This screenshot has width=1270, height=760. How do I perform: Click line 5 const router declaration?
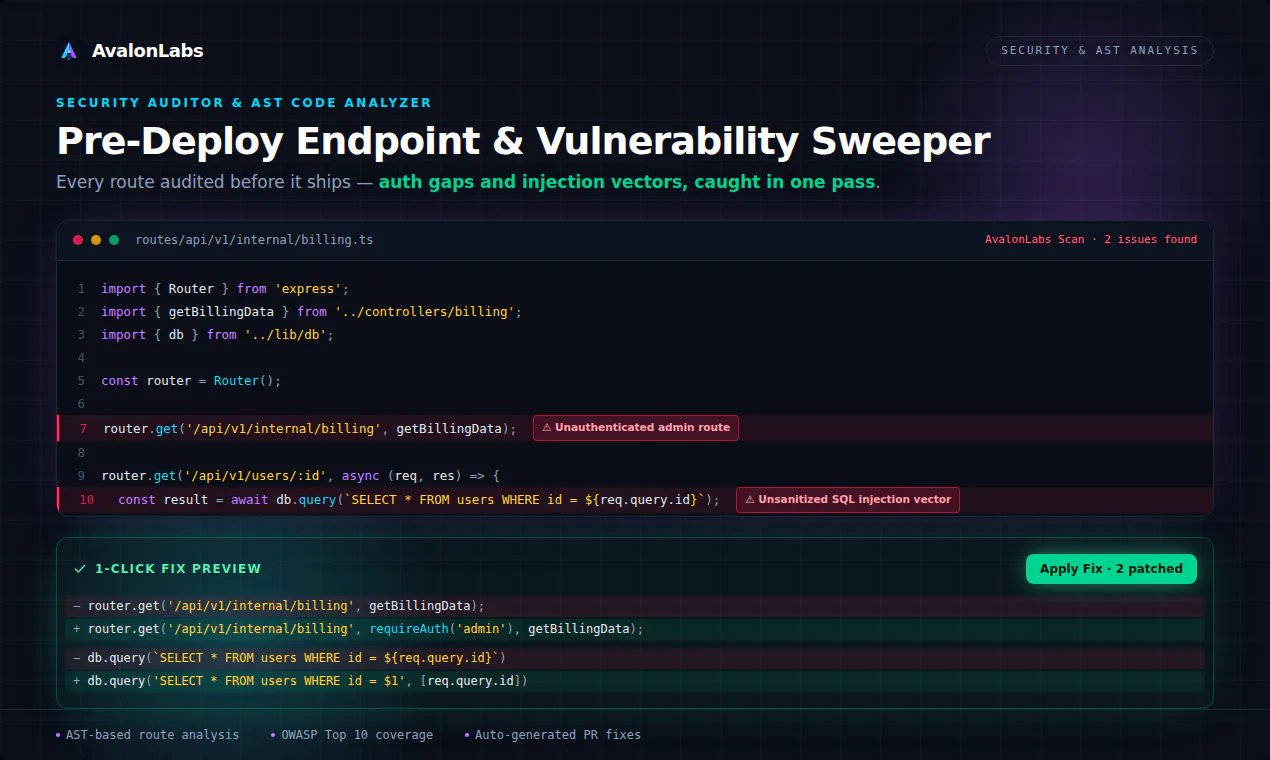(191, 381)
